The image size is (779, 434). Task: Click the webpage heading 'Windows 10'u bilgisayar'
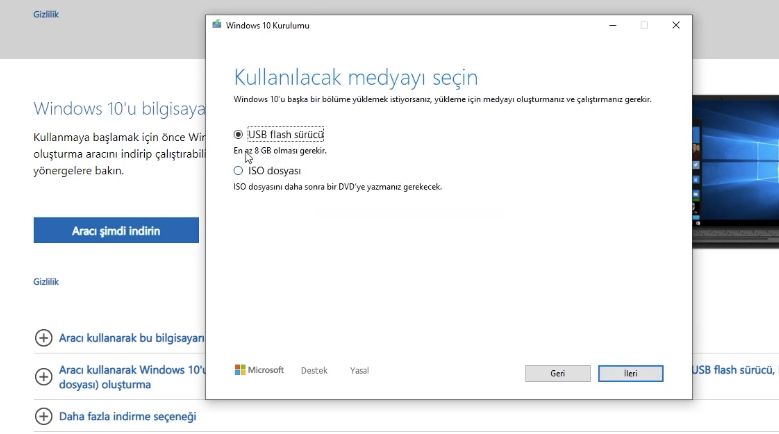pos(119,109)
